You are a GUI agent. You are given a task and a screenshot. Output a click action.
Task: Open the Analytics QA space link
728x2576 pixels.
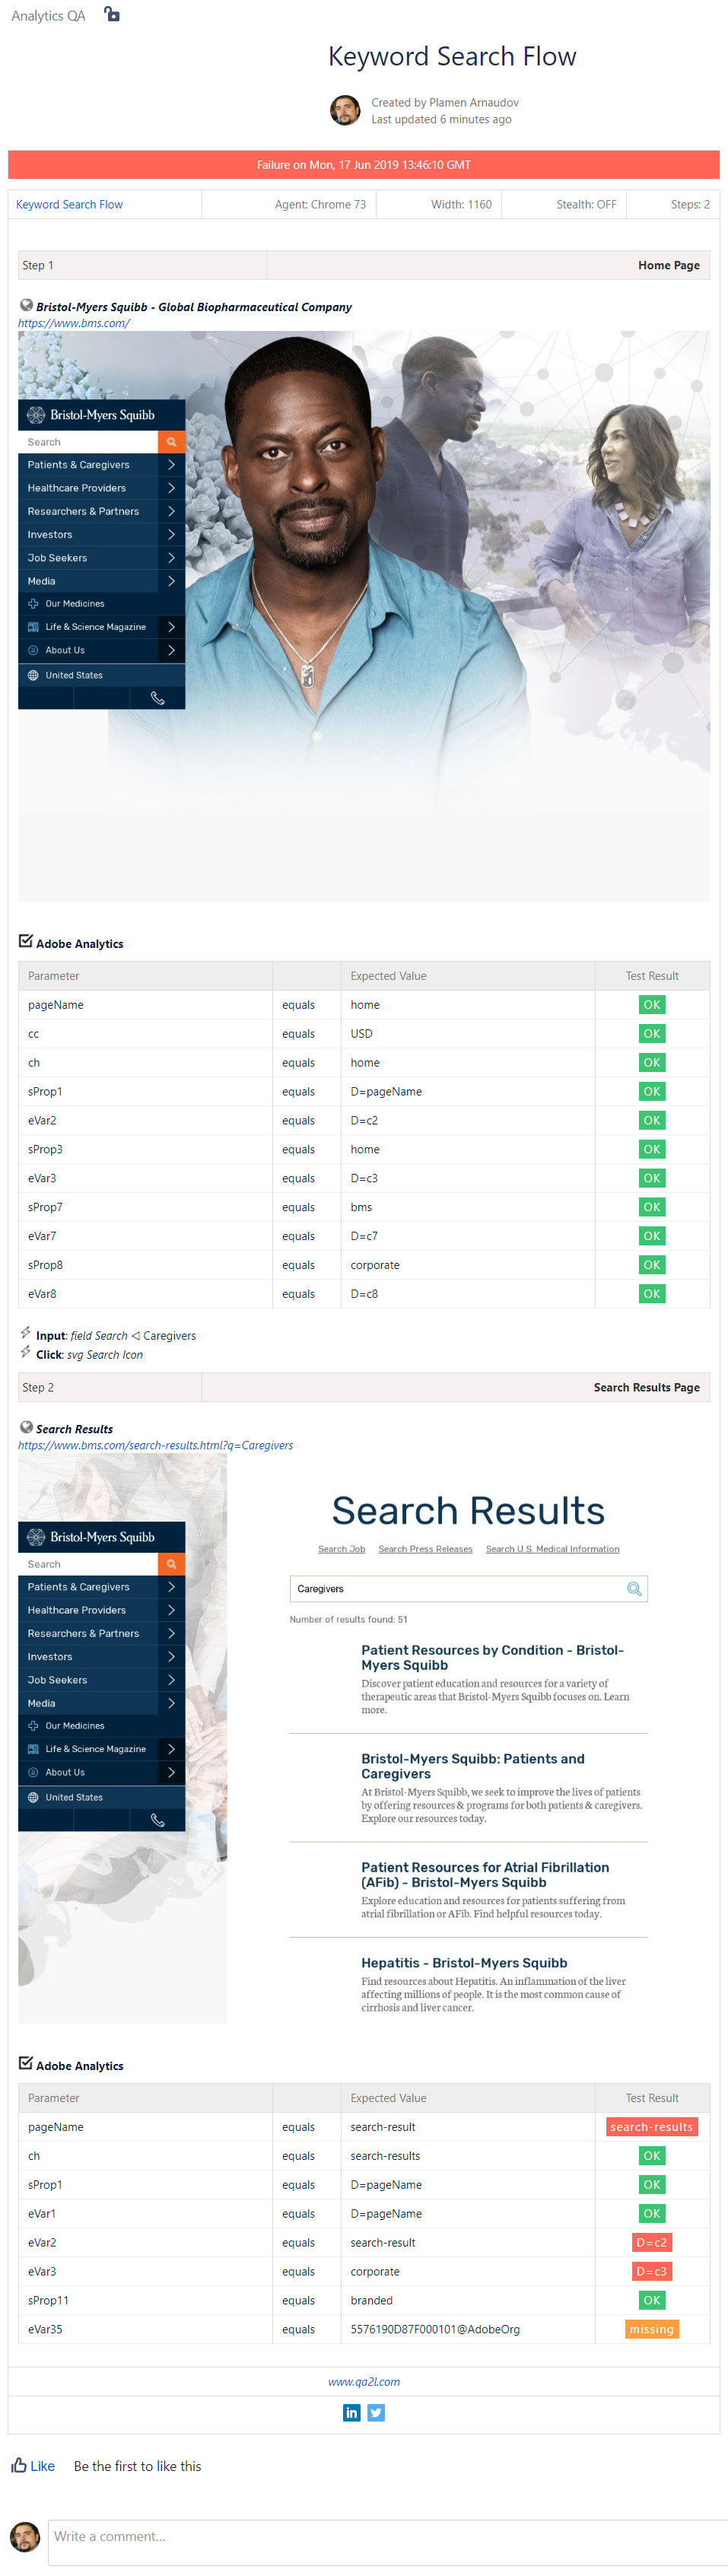coord(48,16)
